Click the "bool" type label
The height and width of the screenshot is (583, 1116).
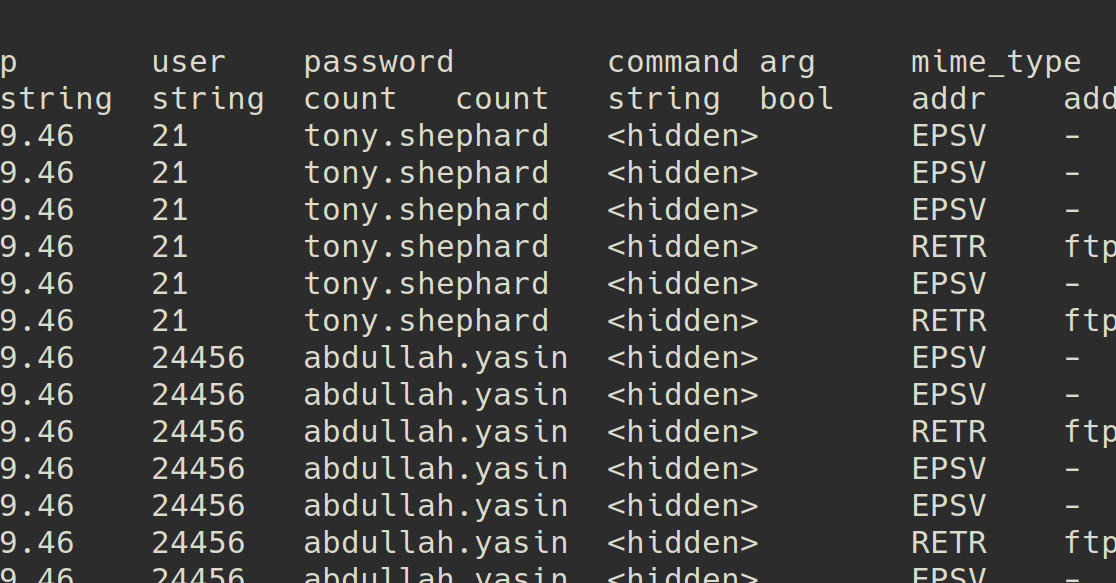pyautogui.click(x=796, y=99)
